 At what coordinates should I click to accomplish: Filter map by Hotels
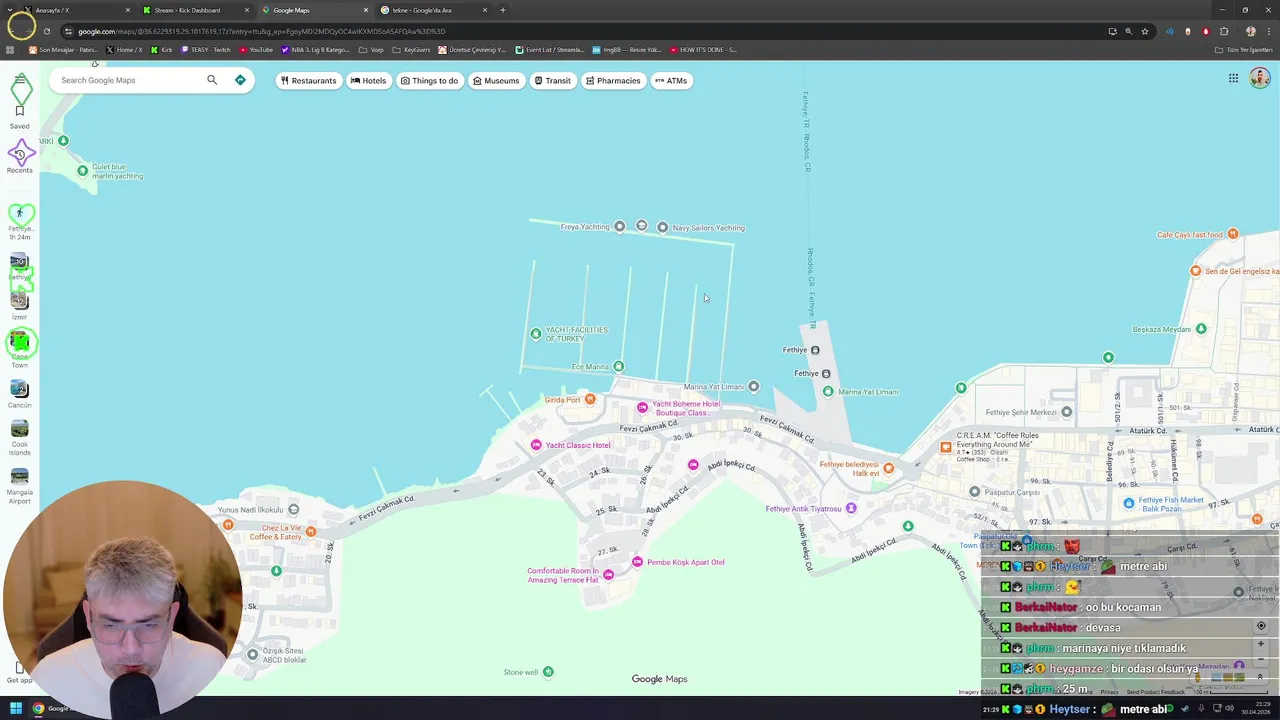368,81
